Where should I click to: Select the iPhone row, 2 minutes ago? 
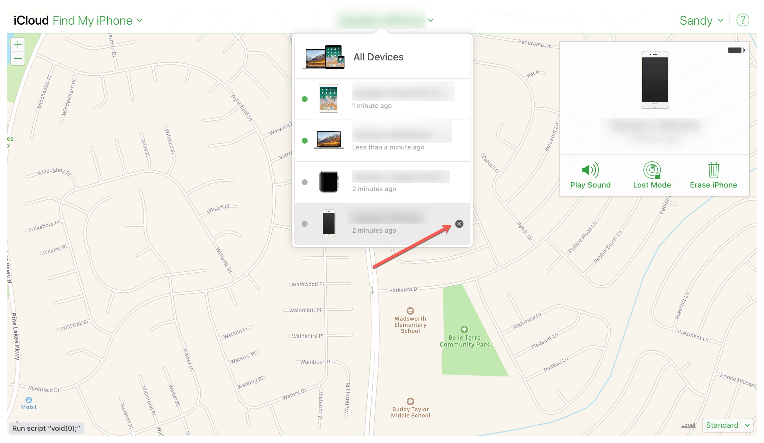(382, 224)
